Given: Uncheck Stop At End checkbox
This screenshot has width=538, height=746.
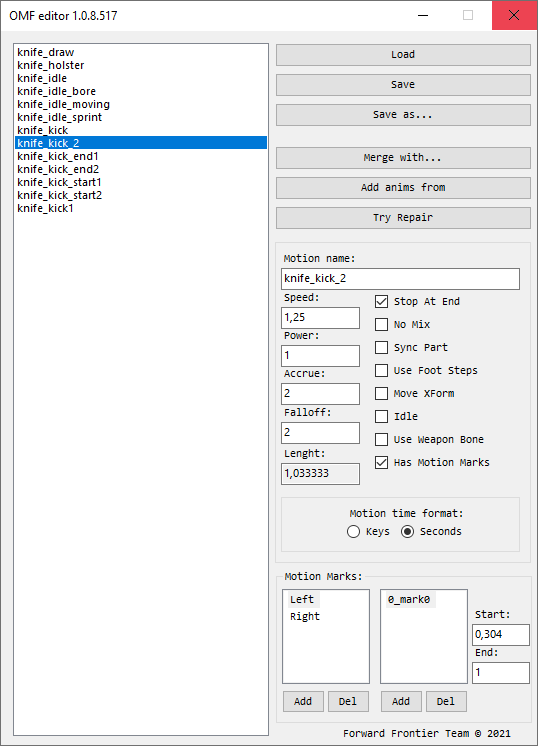Looking at the screenshot, I should tap(381, 301).
